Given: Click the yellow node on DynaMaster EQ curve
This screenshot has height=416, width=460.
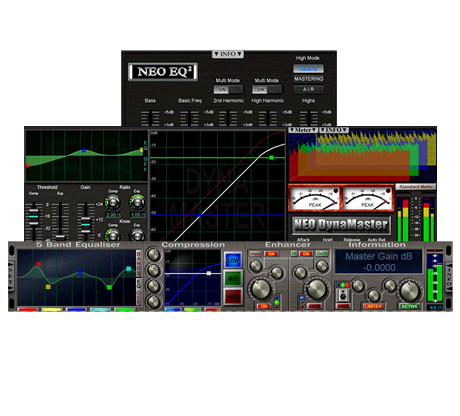Looking at the screenshot, I should 141,150.
